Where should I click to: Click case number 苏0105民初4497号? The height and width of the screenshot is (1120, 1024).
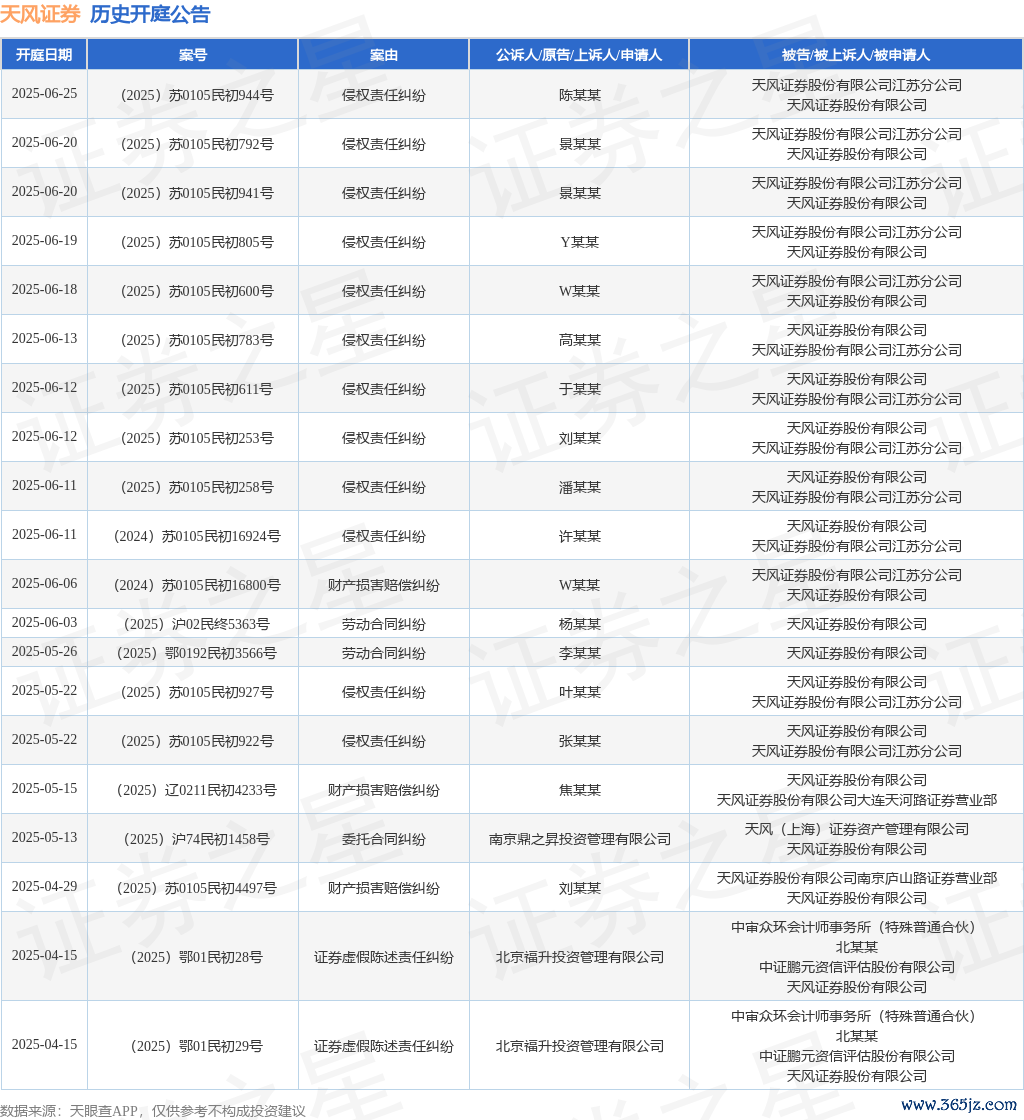pos(197,889)
